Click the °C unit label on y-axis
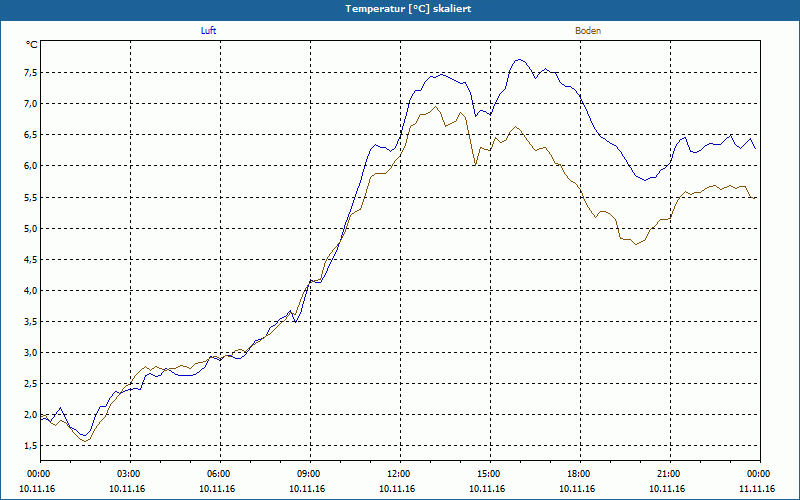Viewport: 800px width, 500px height. 31,45
